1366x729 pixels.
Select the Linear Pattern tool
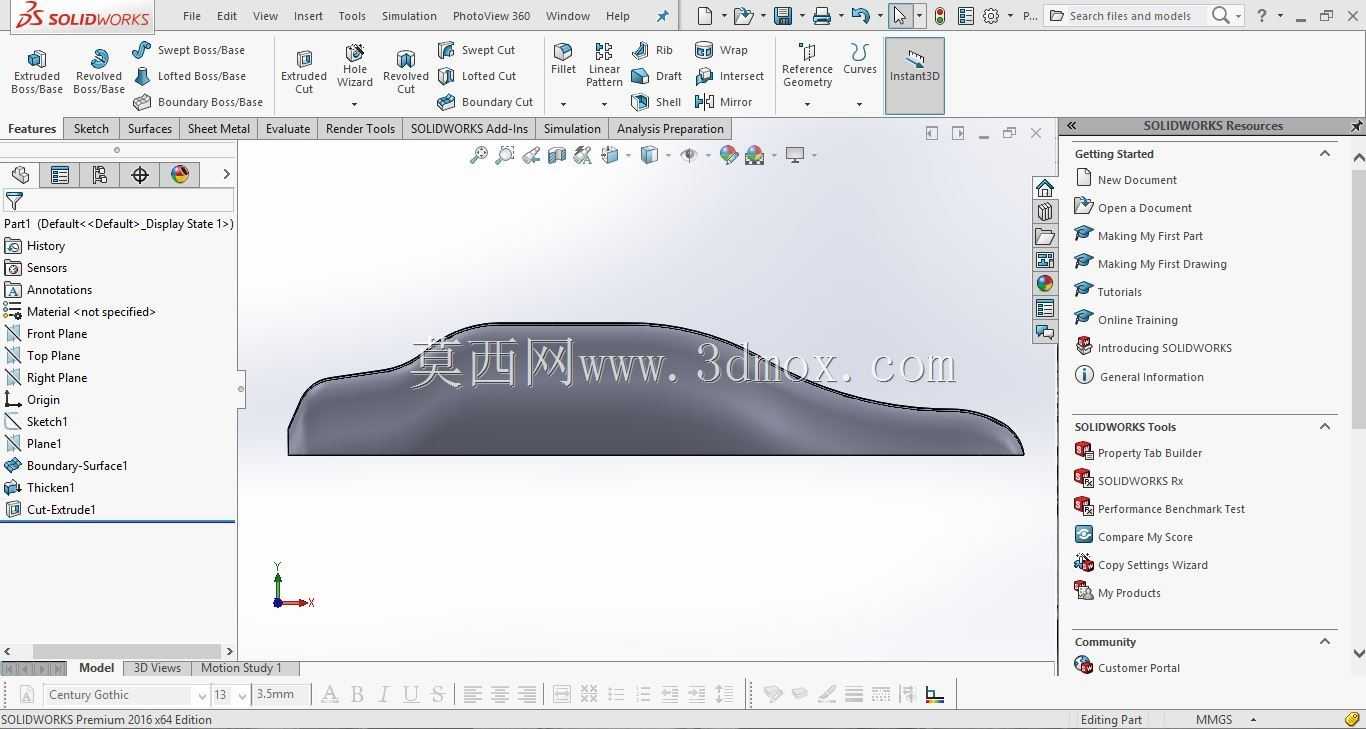[604, 65]
